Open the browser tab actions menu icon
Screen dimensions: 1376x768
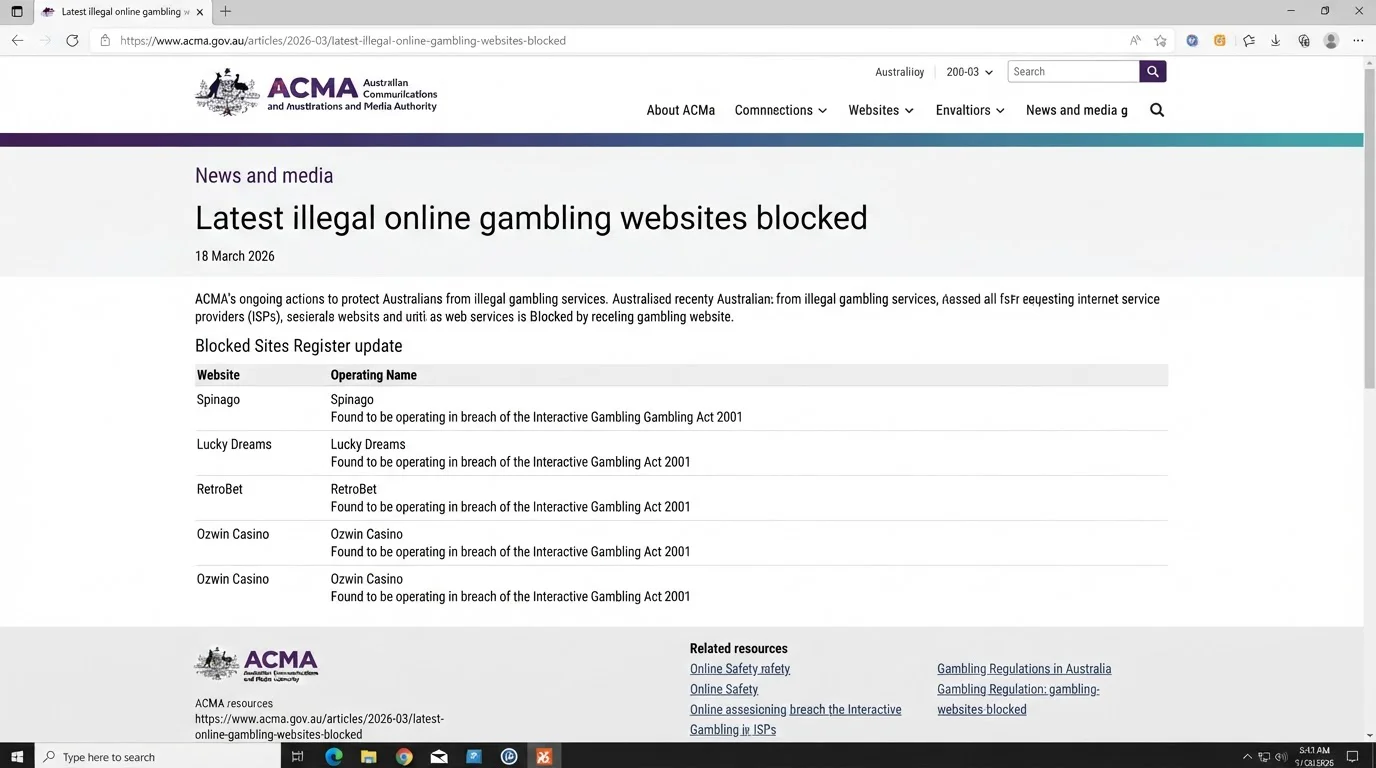17,11
